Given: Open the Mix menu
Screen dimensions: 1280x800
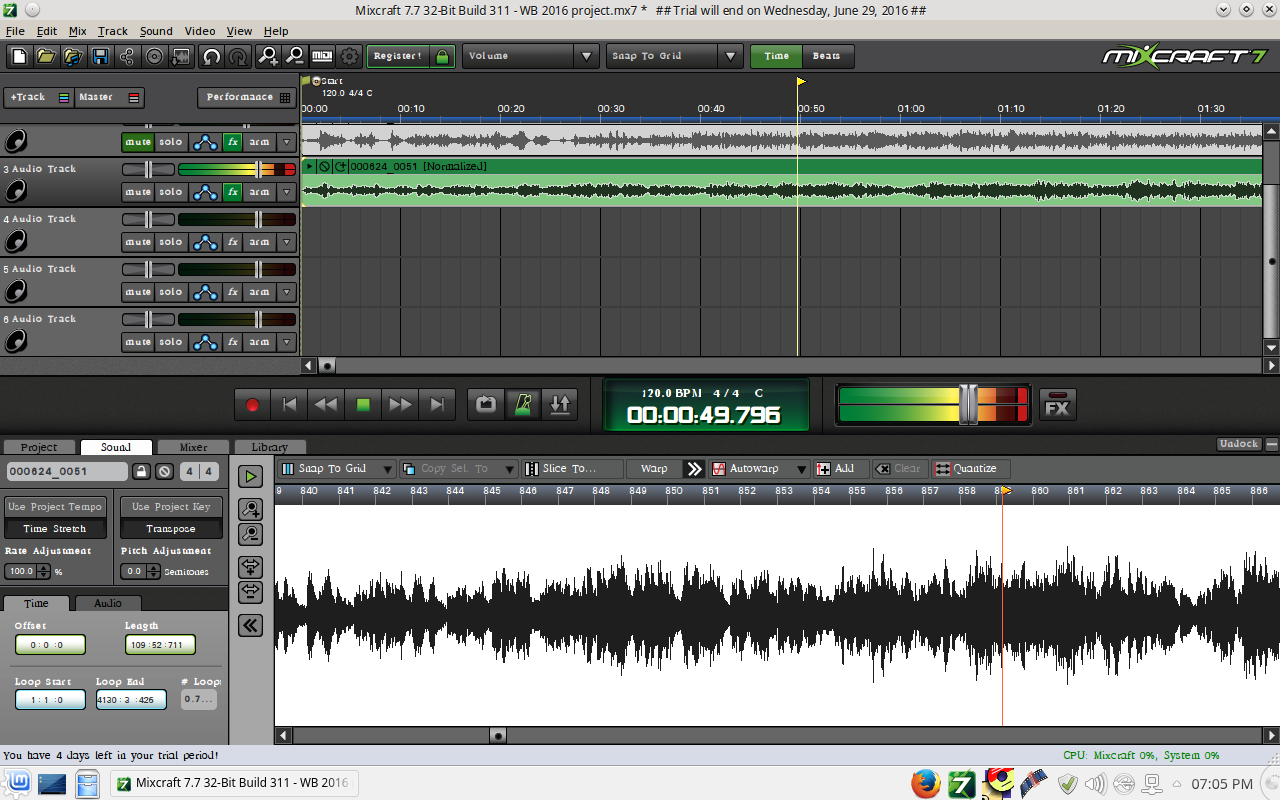Looking at the screenshot, I should point(77,31).
